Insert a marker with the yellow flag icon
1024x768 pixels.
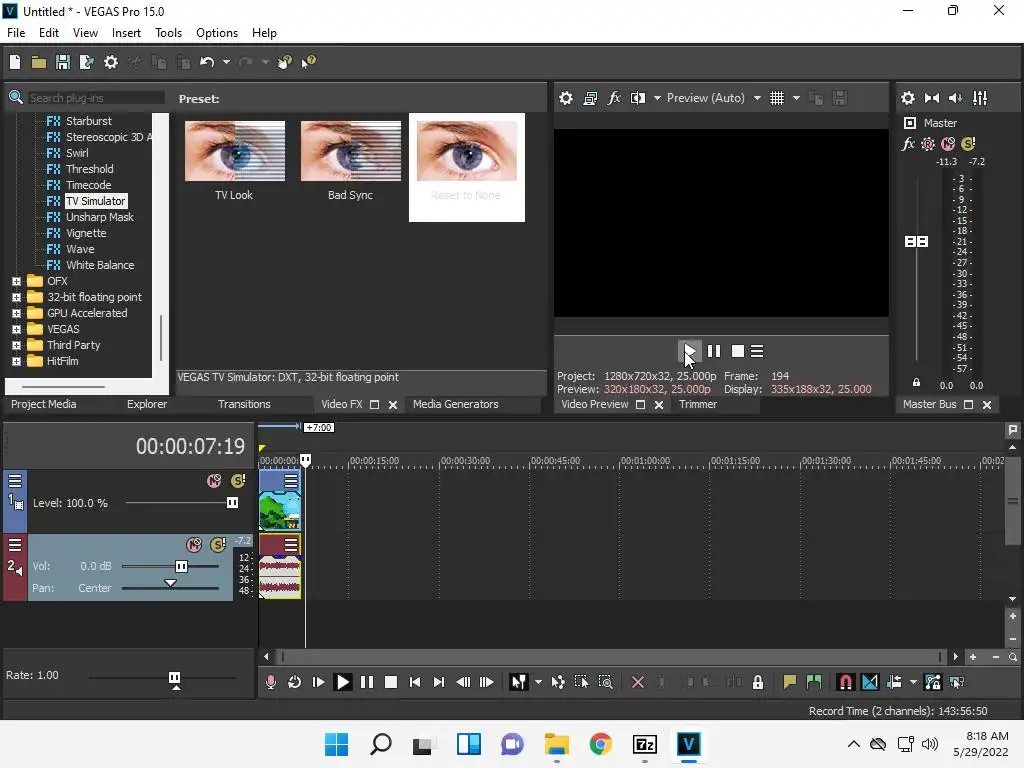[790, 682]
